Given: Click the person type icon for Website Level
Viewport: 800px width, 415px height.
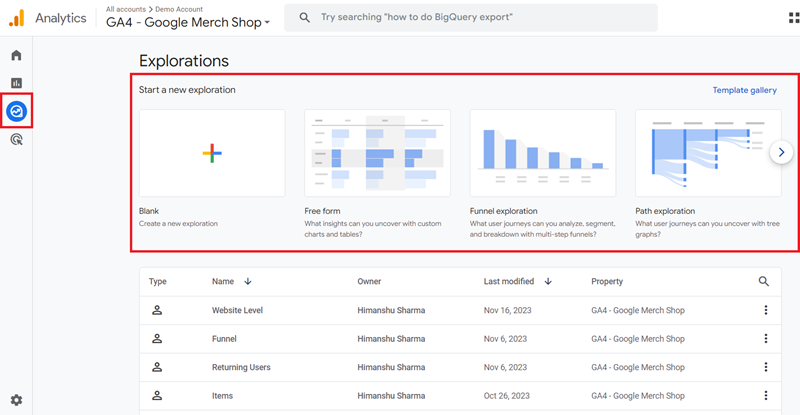Looking at the screenshot, I should tap(157, 310).
